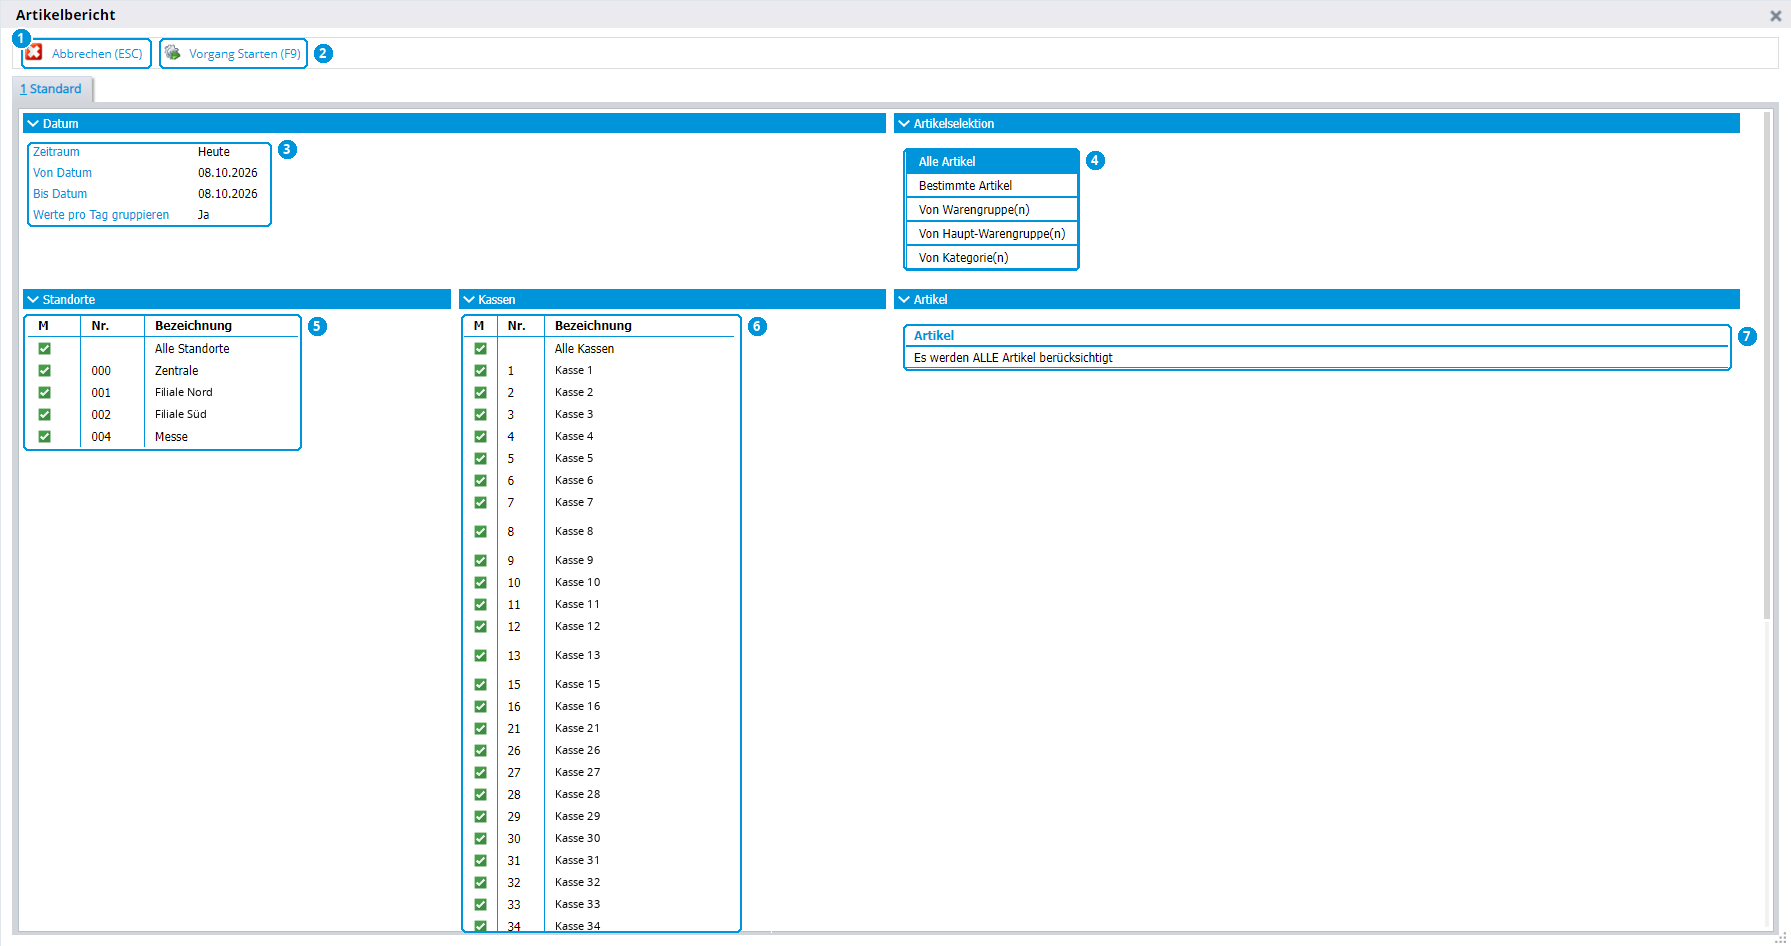
Task: Toggle Kasse 21 checkbox
Action: tap(480, 729)
